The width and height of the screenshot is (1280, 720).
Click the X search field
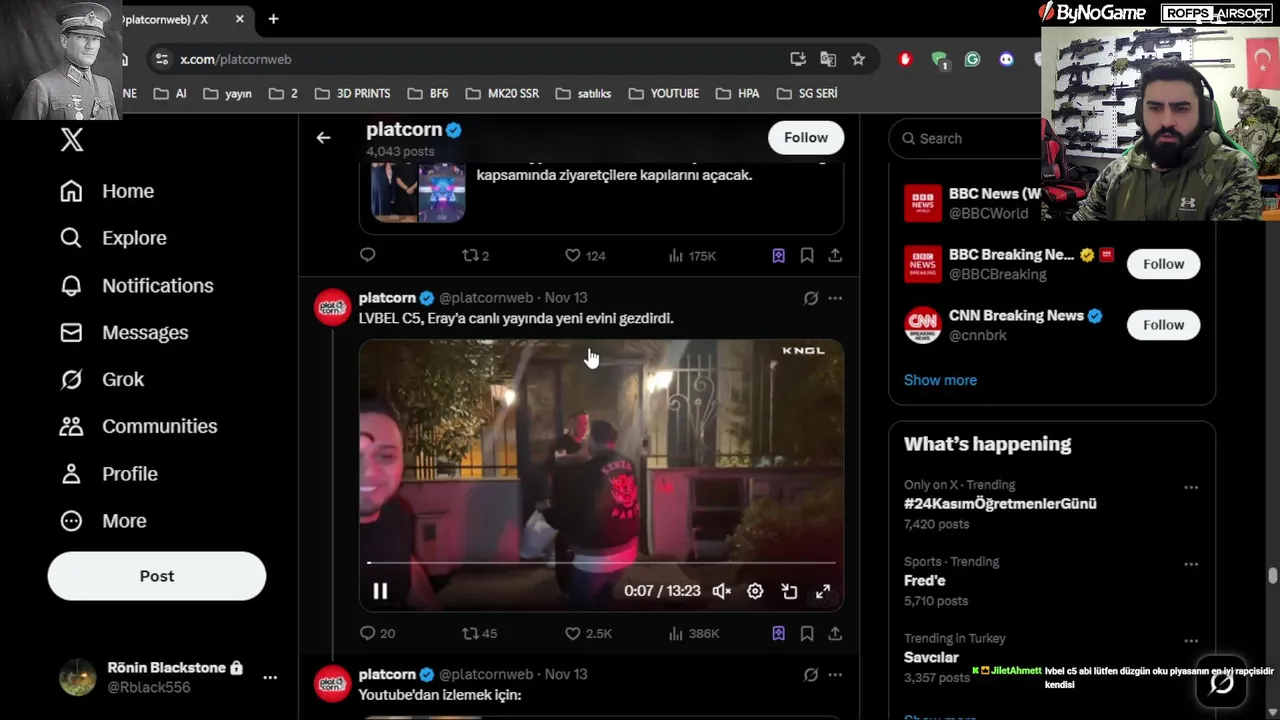(968, 138)
